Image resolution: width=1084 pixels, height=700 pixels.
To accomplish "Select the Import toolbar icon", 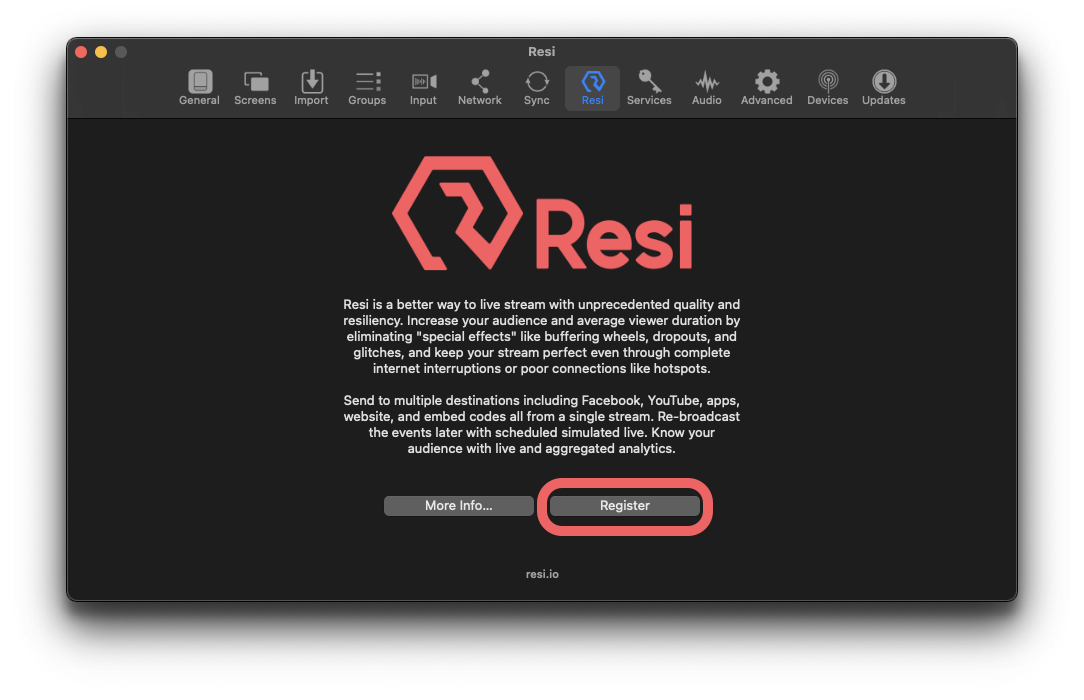I will (x=311, y=87).
